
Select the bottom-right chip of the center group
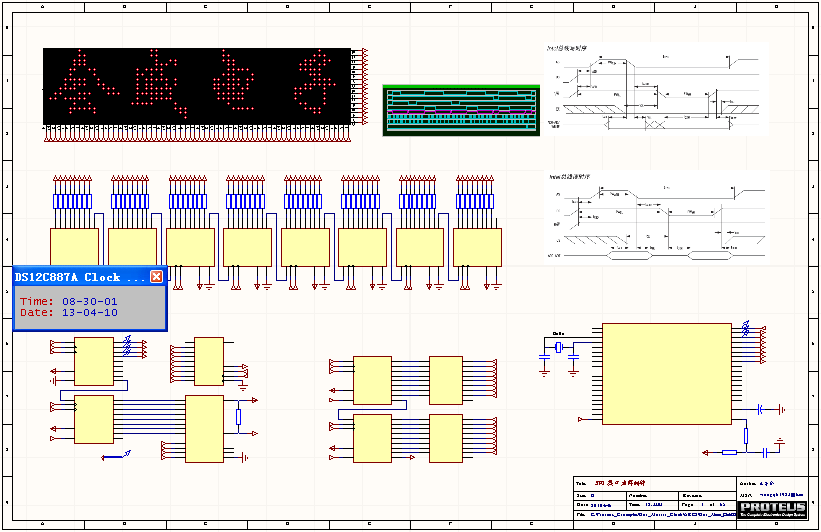446,437
